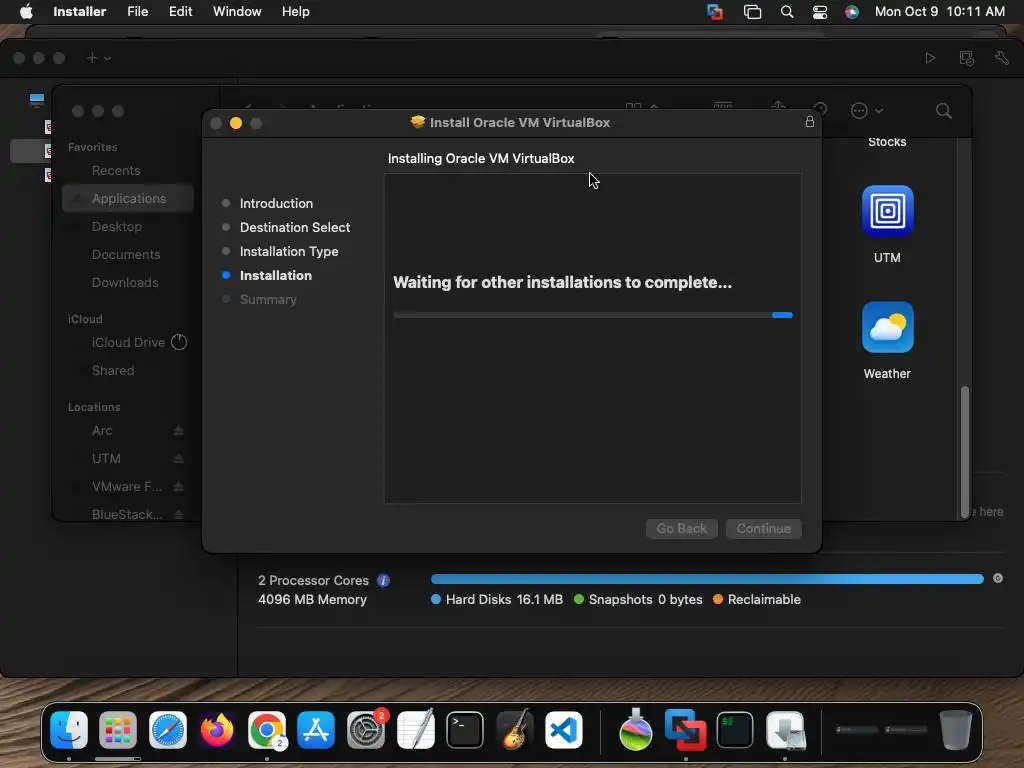Image resolution: width=1024 pixels, height=768 pixels.
Task: Click the Hard Disks 16.1 MB legend
Action: [497, 600]
